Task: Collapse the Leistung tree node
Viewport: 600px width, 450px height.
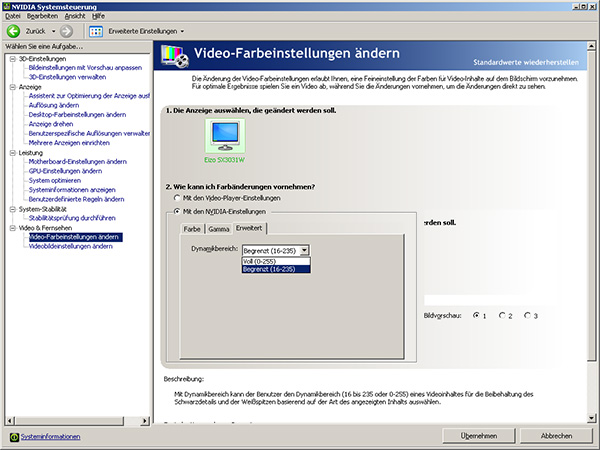Action: pos(11,153)
